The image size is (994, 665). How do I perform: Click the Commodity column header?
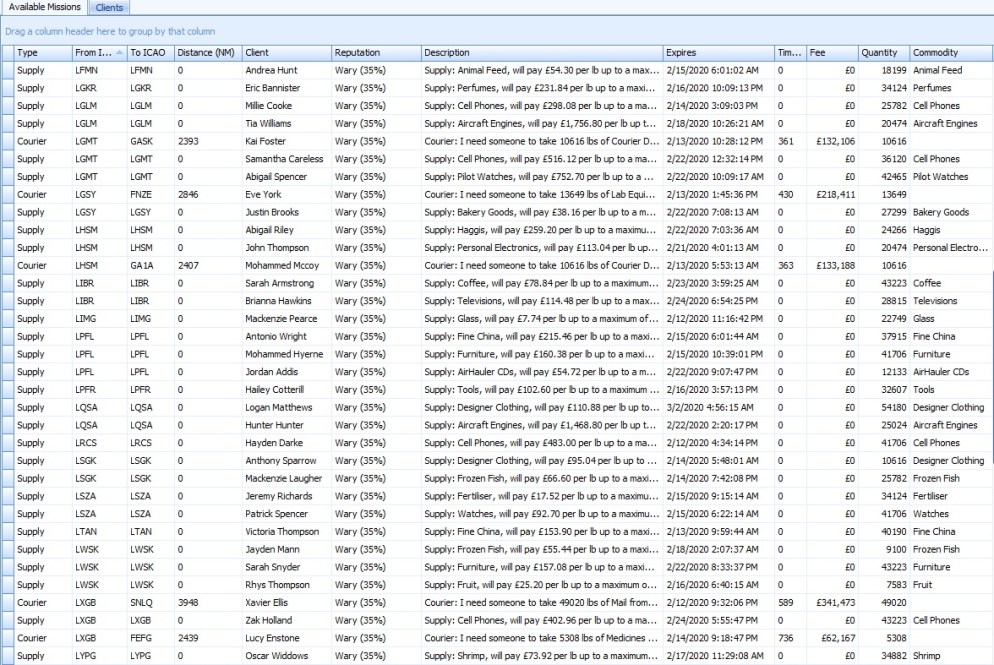950,52
